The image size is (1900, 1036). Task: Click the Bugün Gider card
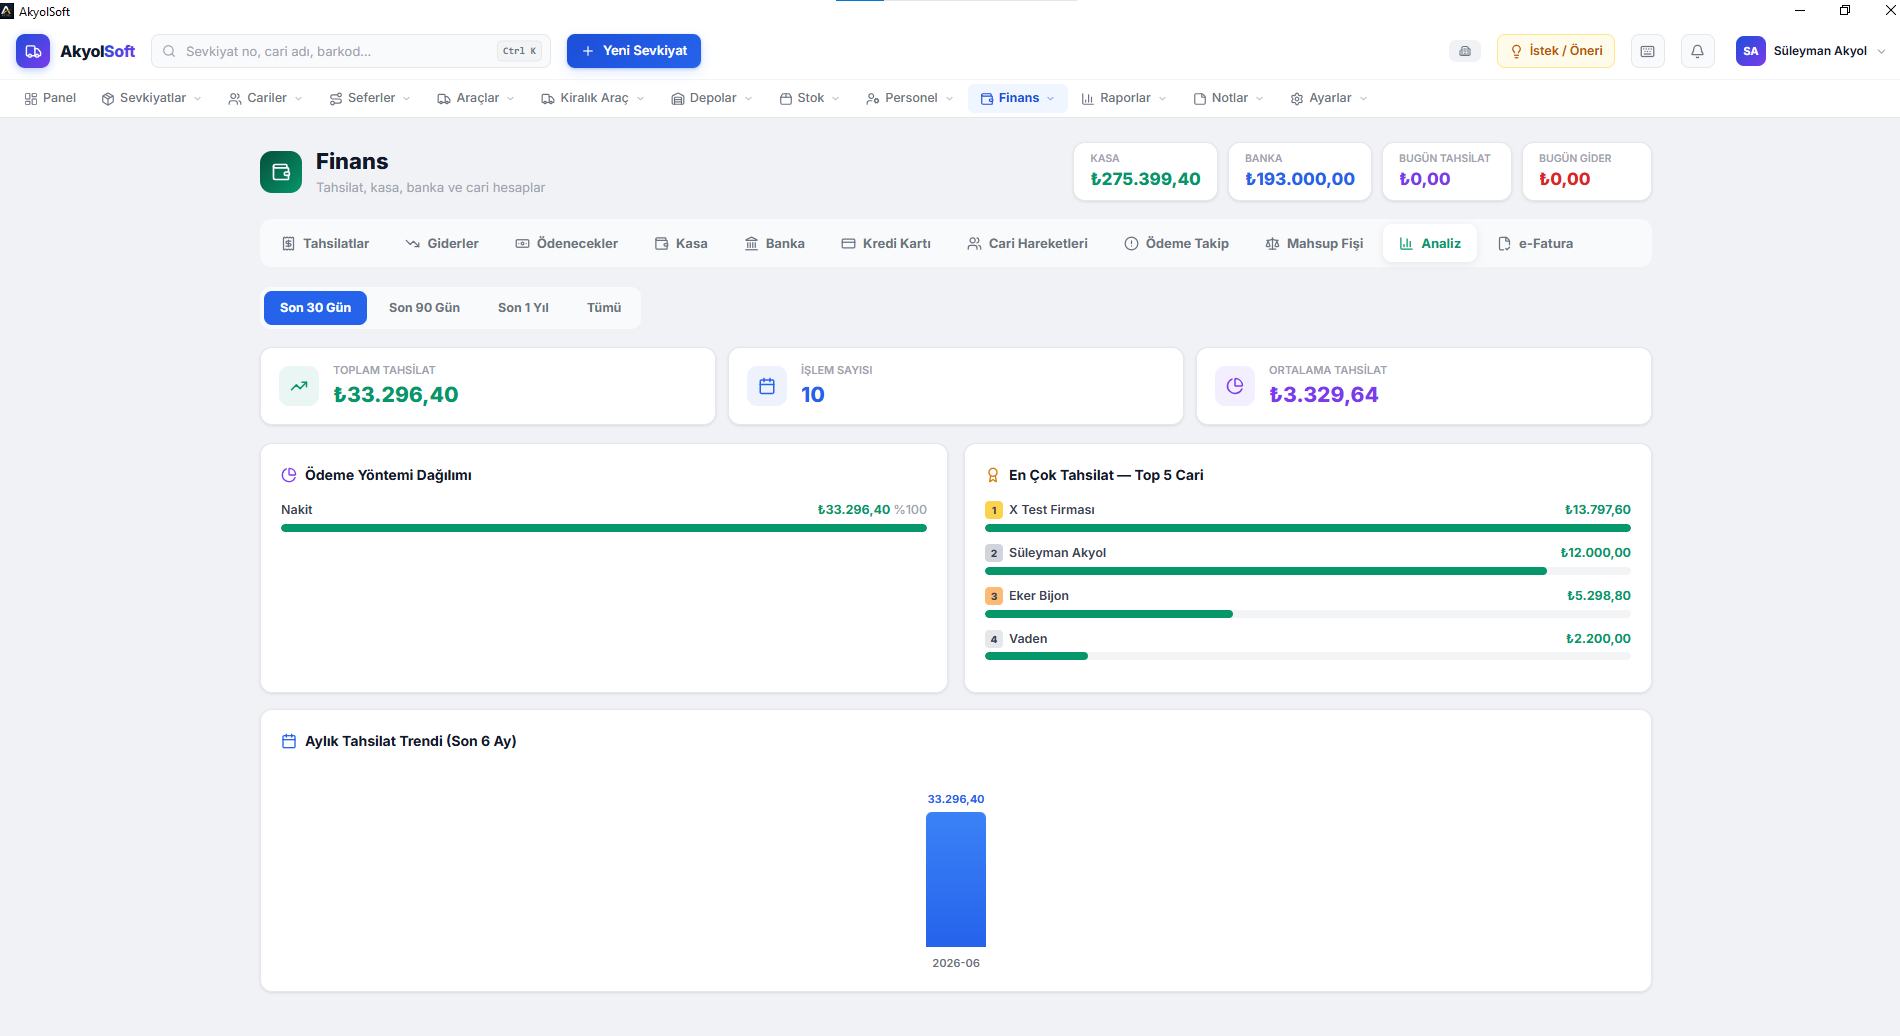click(x=1587, y=171)
